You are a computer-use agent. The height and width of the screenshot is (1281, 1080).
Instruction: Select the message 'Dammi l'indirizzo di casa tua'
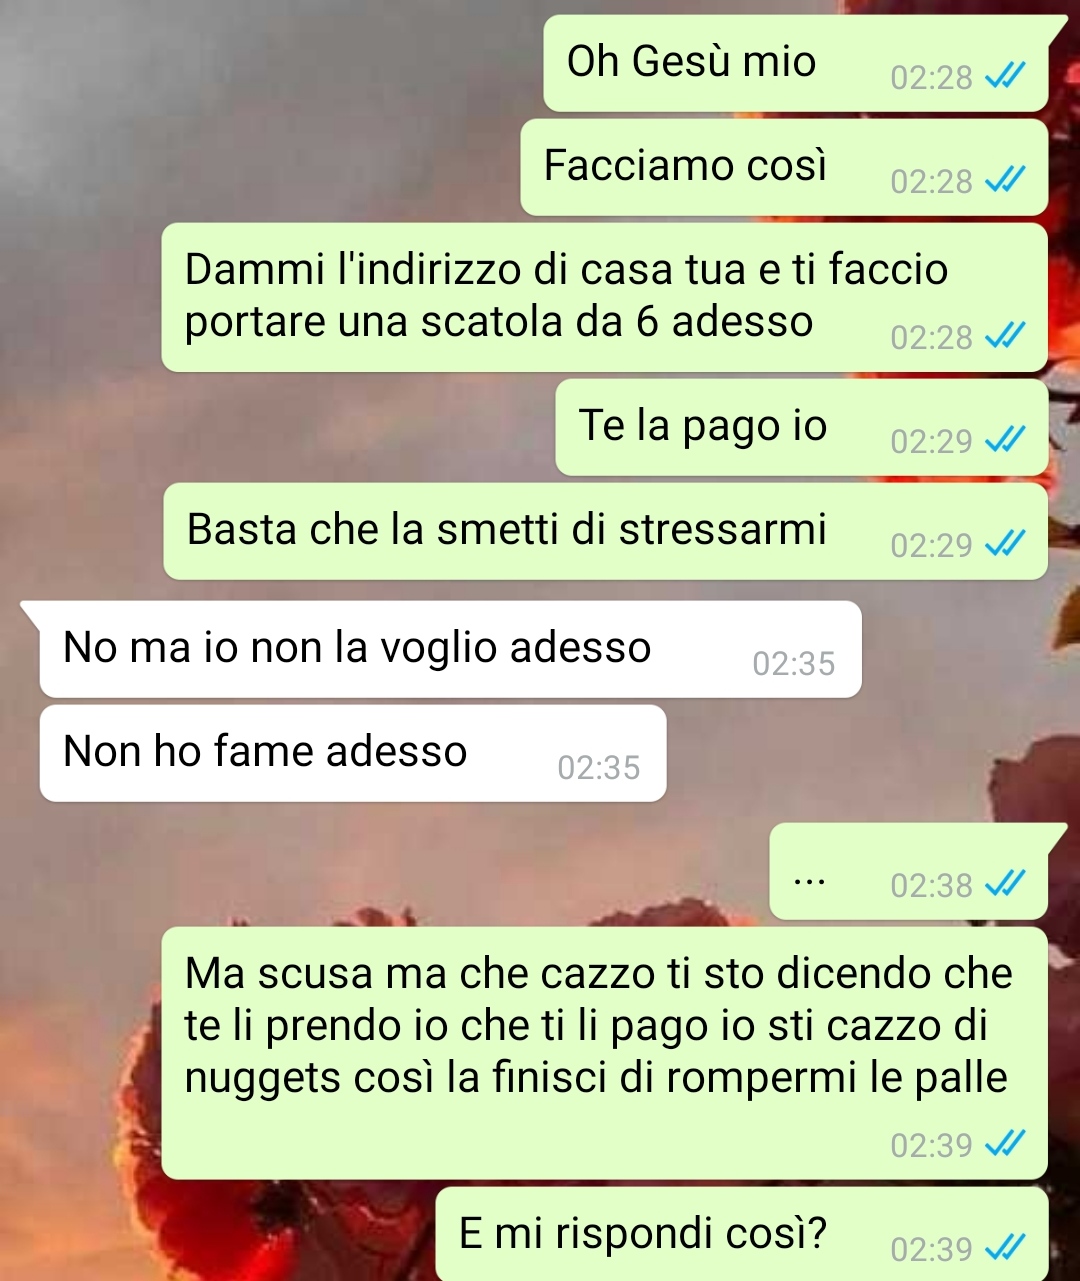(605, 297)
